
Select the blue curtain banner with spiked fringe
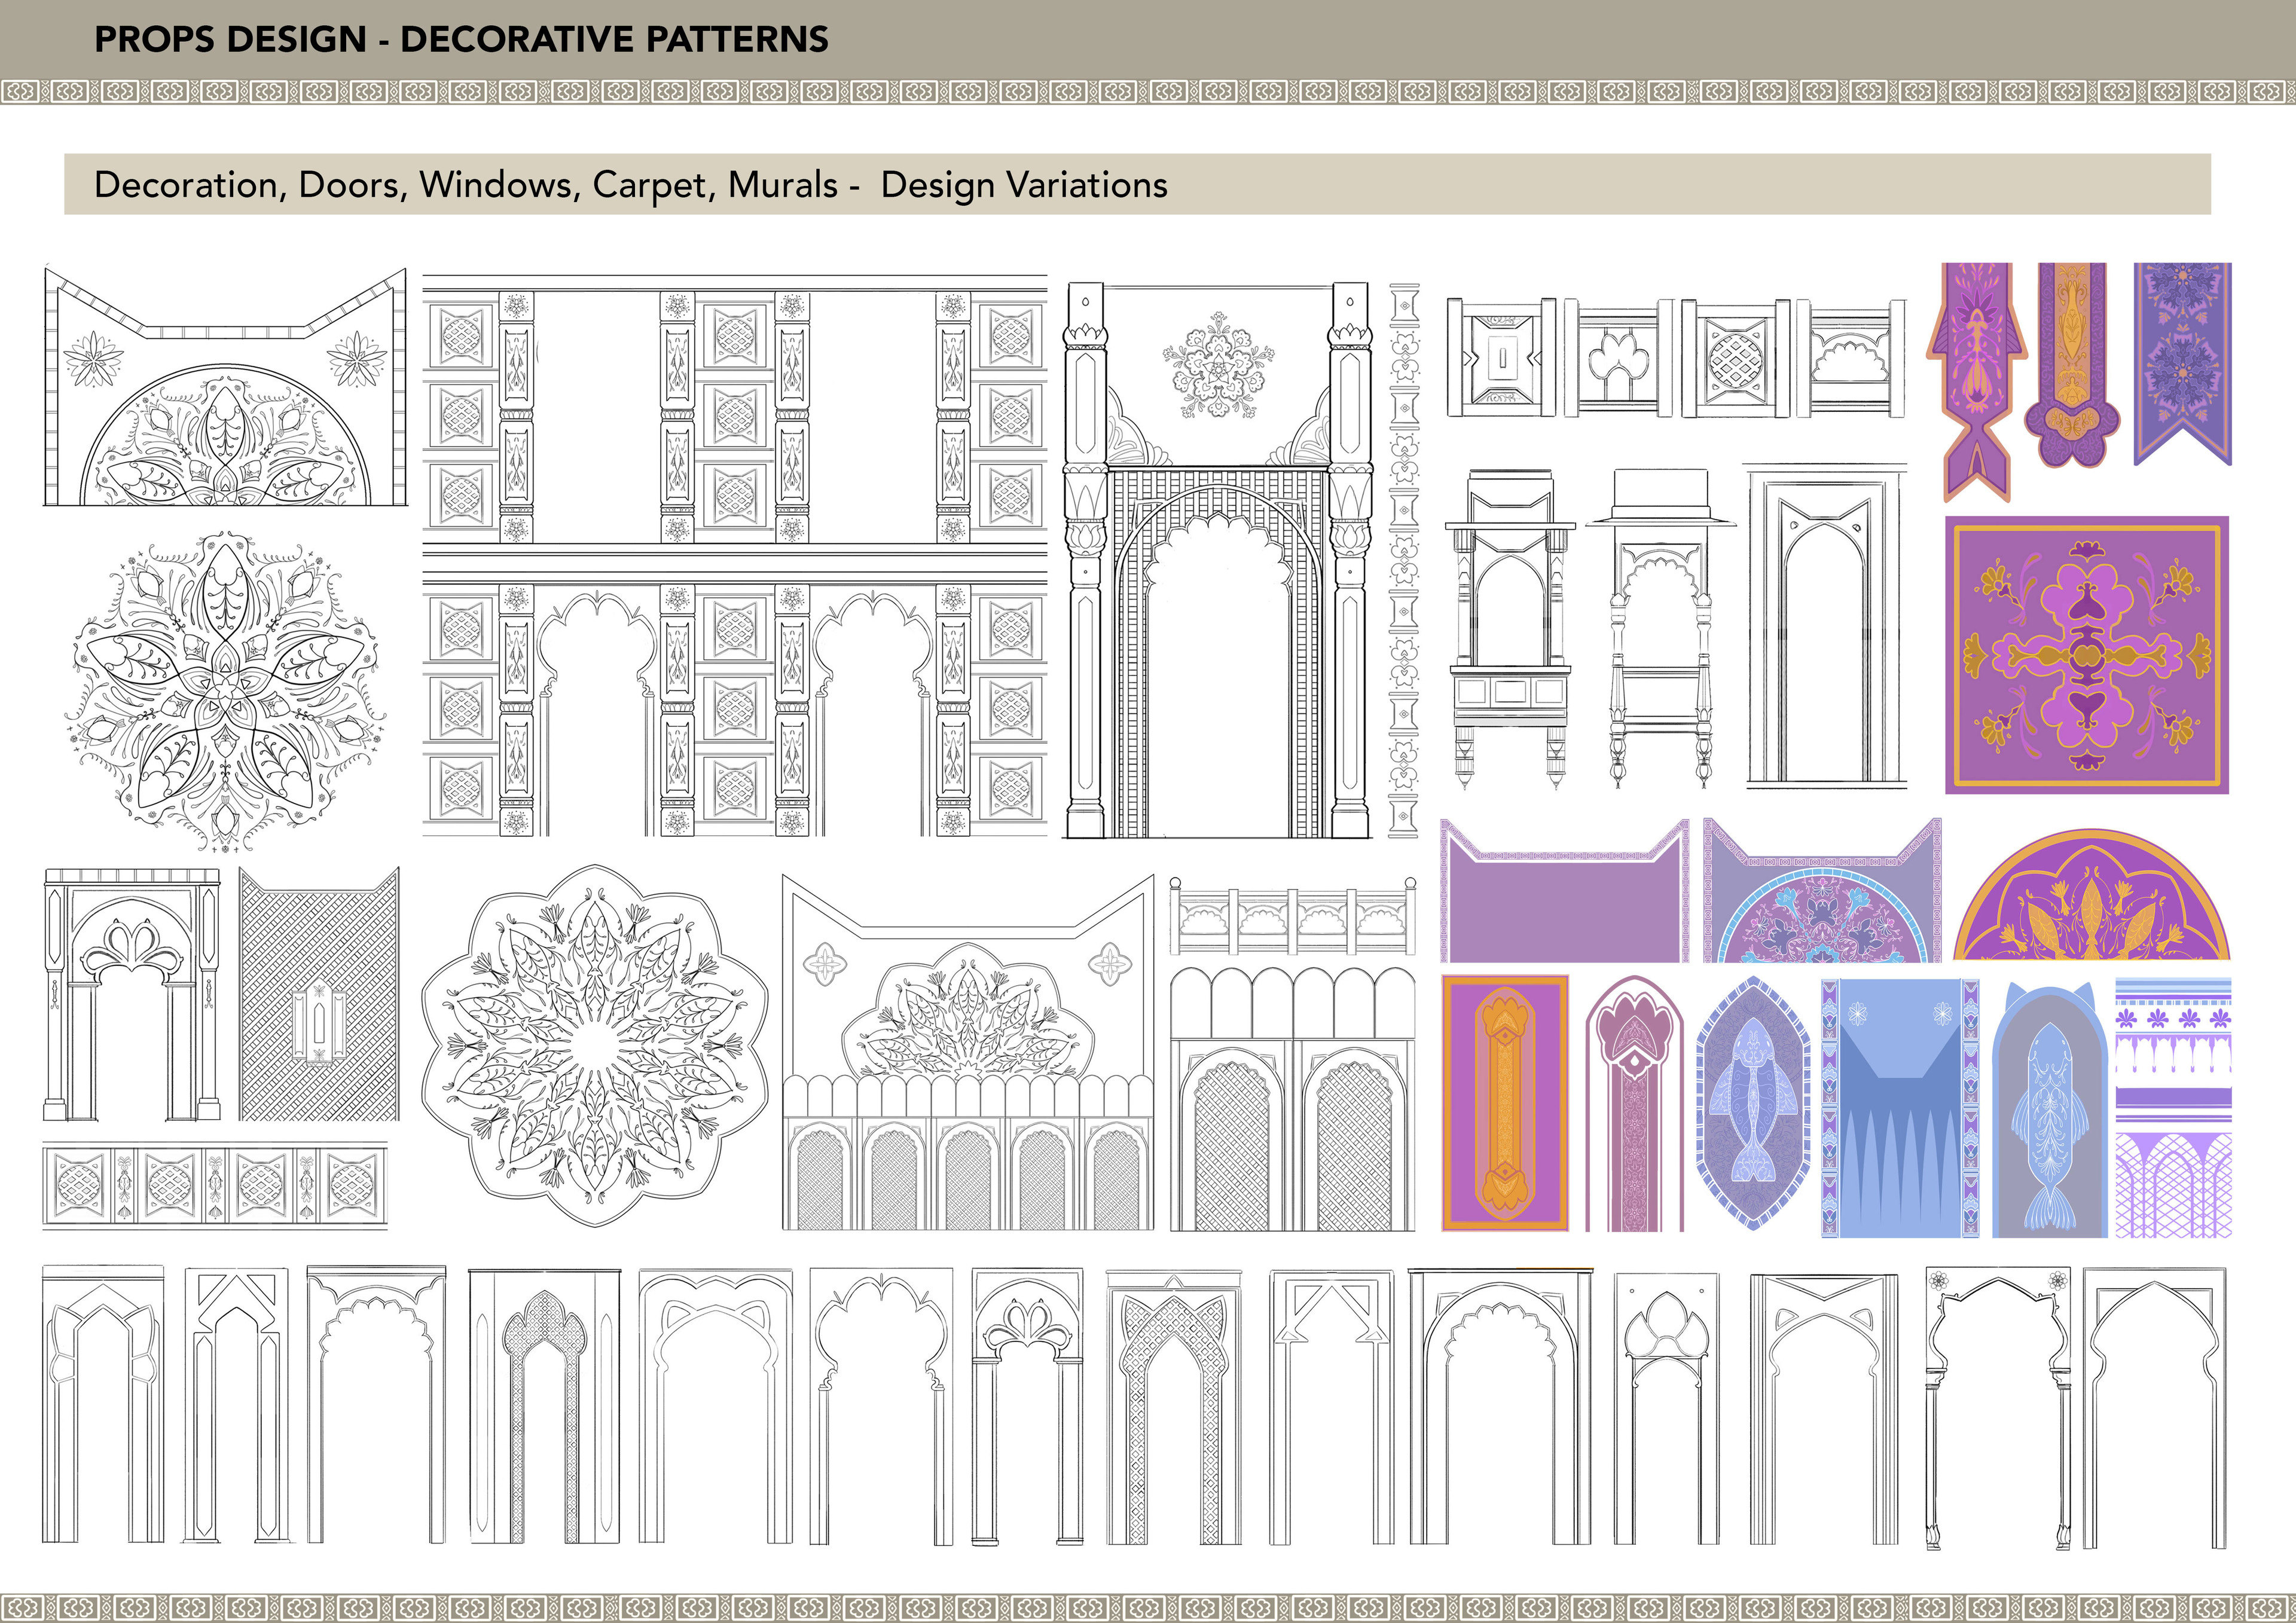tap(1899, 1108)
